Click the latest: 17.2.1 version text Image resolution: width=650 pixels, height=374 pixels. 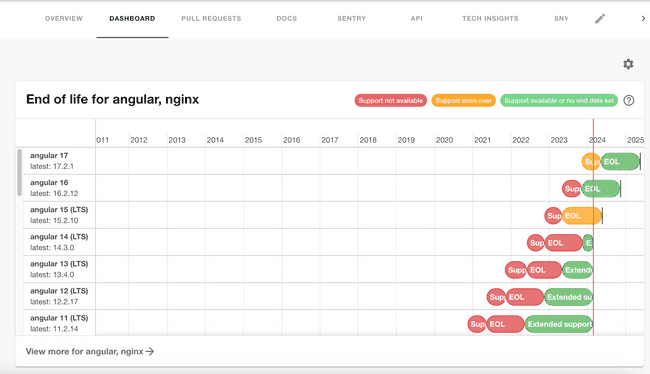pyautogui.click(x=52, y=166)
